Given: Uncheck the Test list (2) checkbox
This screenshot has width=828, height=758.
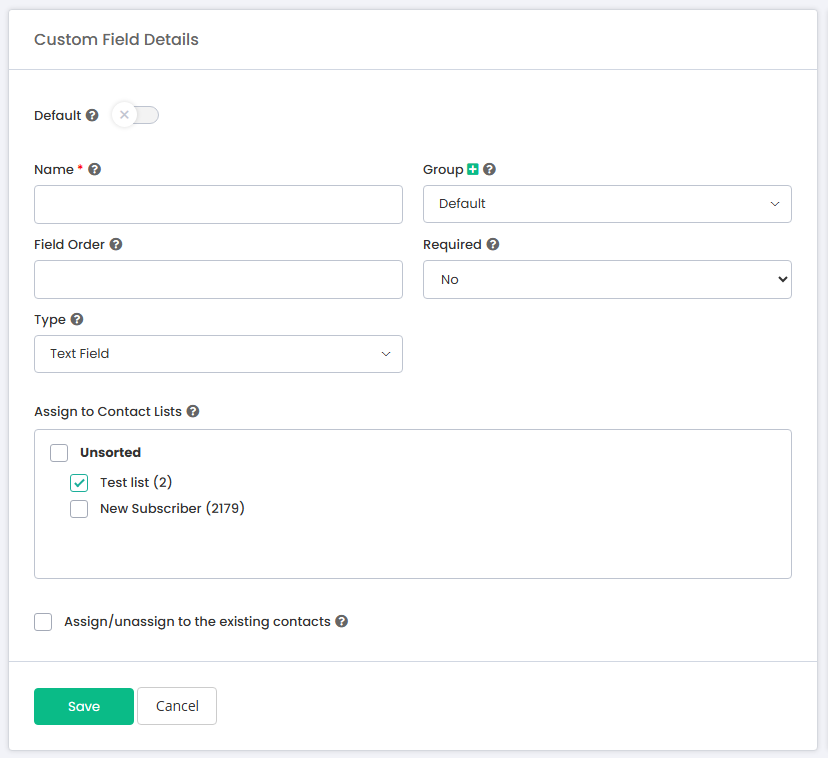Looking at the screenshot, I should (x=79, y=483).
